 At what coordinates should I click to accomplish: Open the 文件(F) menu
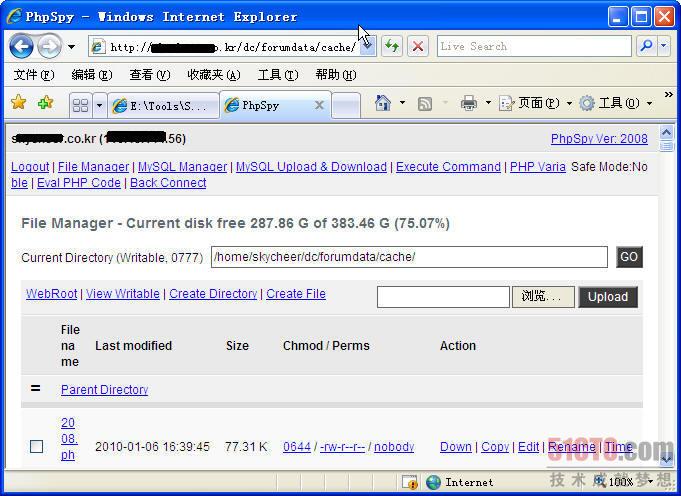tap(34, 75)
